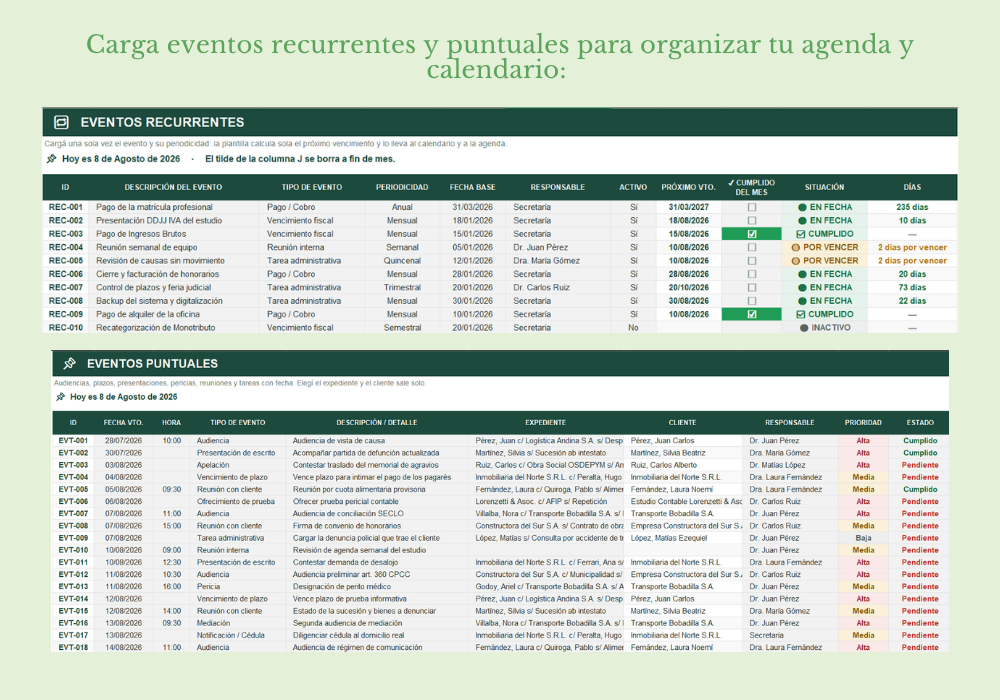The width and height of the screenshot is (1000, 700).
Task: Open Periodicidad cell 'Anual' for REC-001
Action: click(402, 207)
